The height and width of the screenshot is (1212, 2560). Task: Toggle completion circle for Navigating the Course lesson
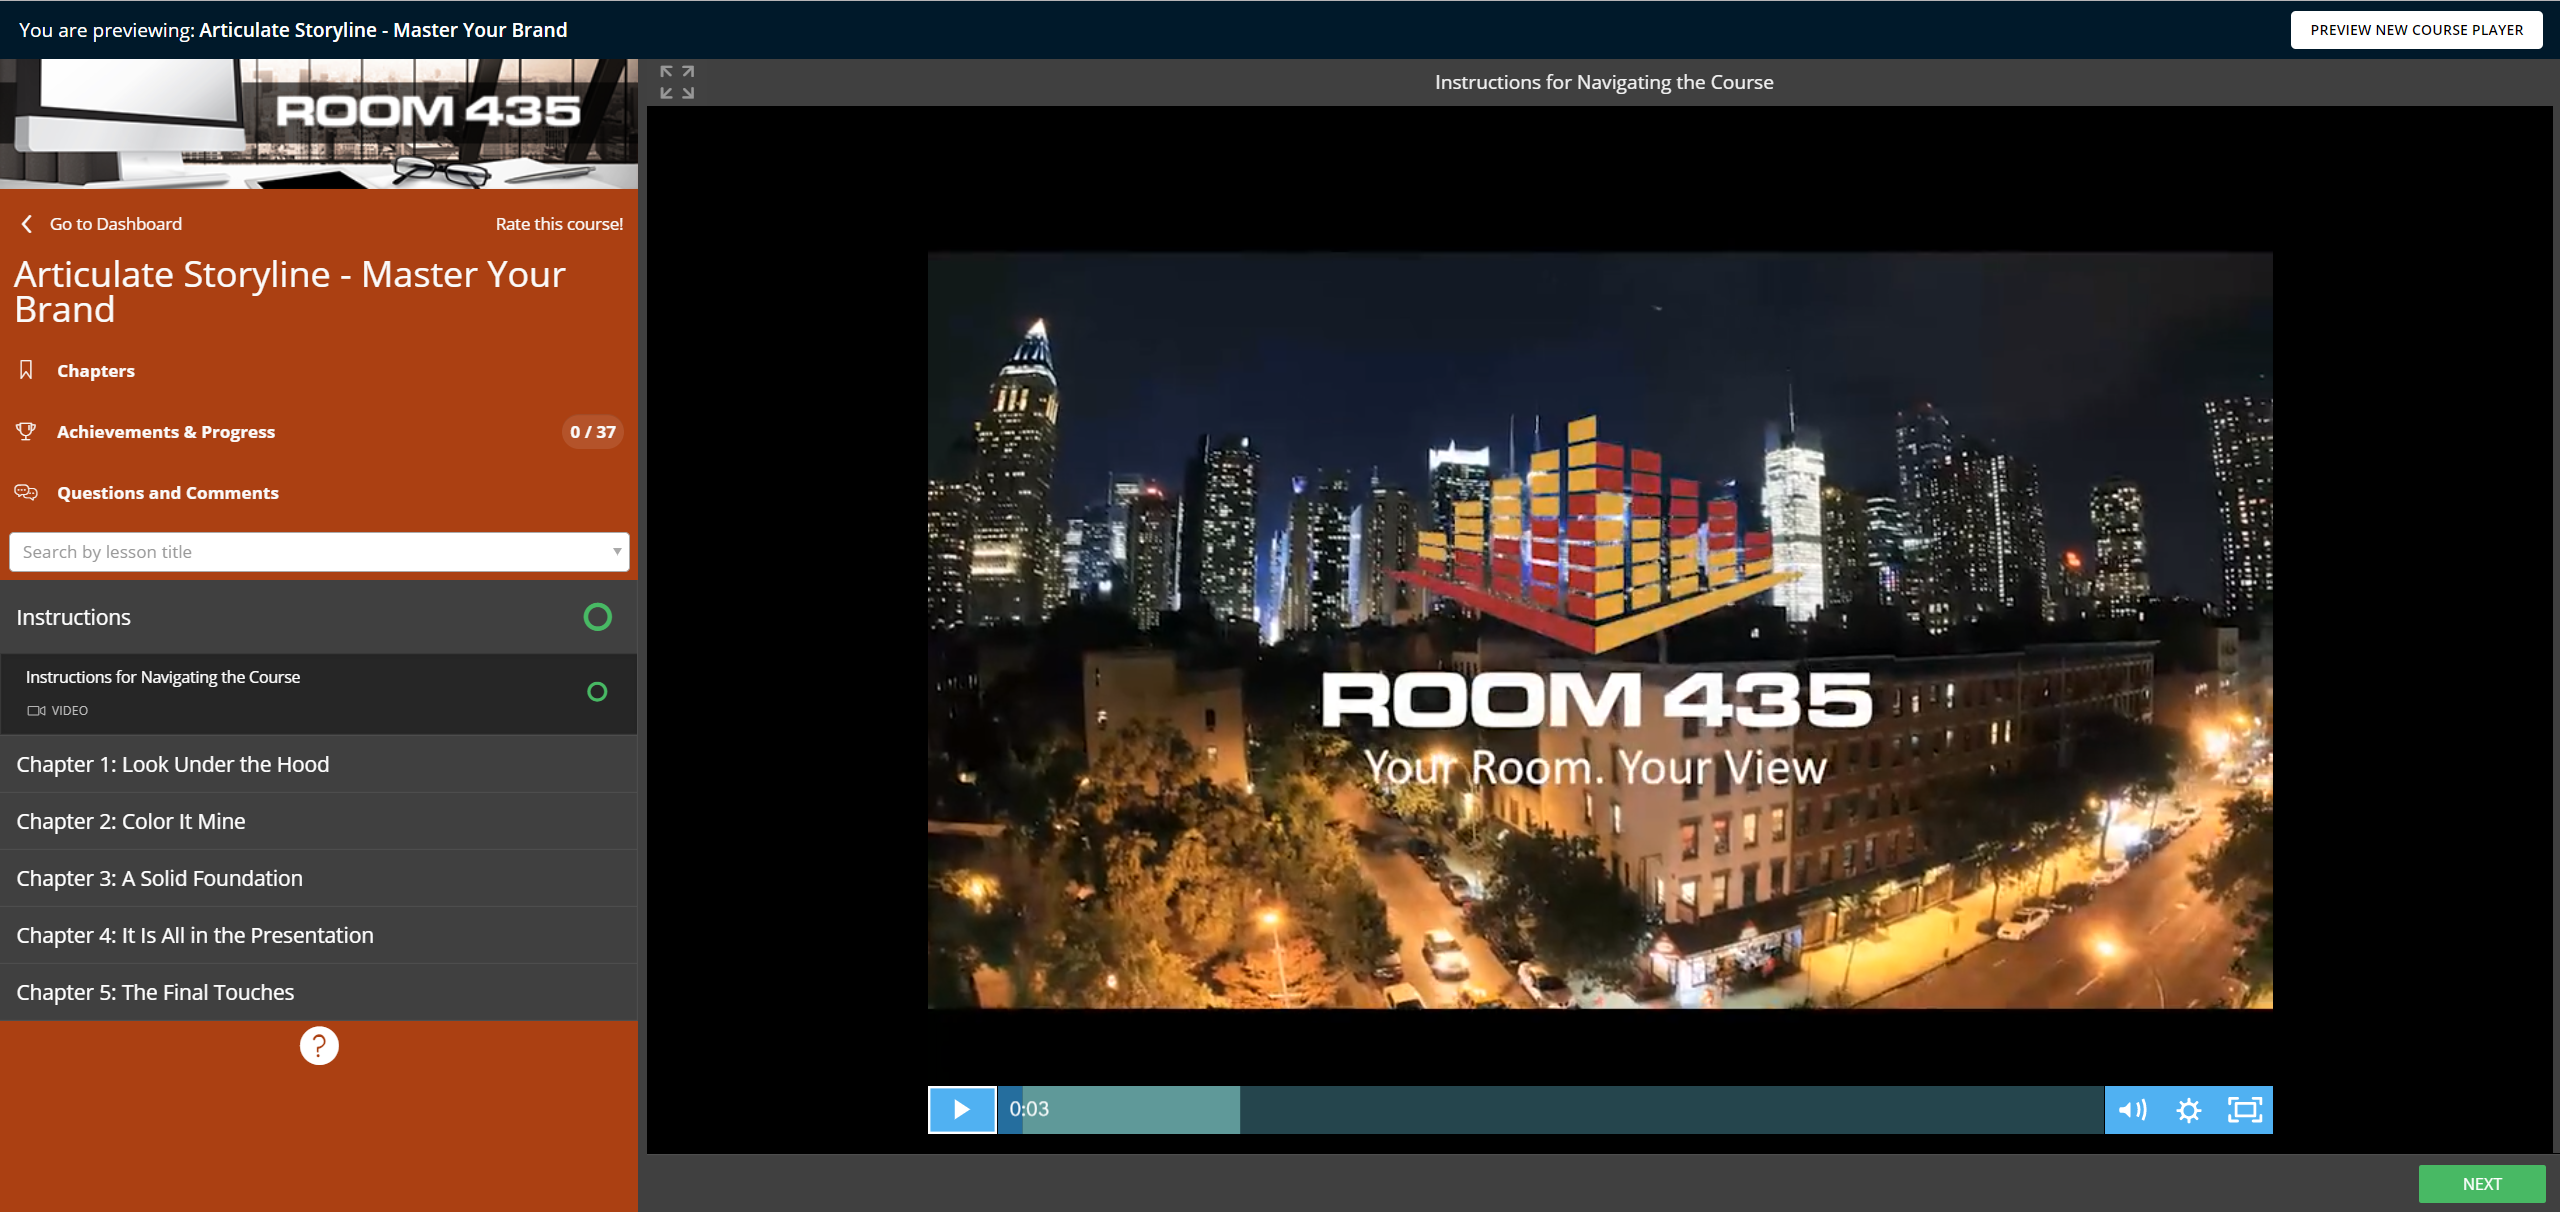pos(597,692)
